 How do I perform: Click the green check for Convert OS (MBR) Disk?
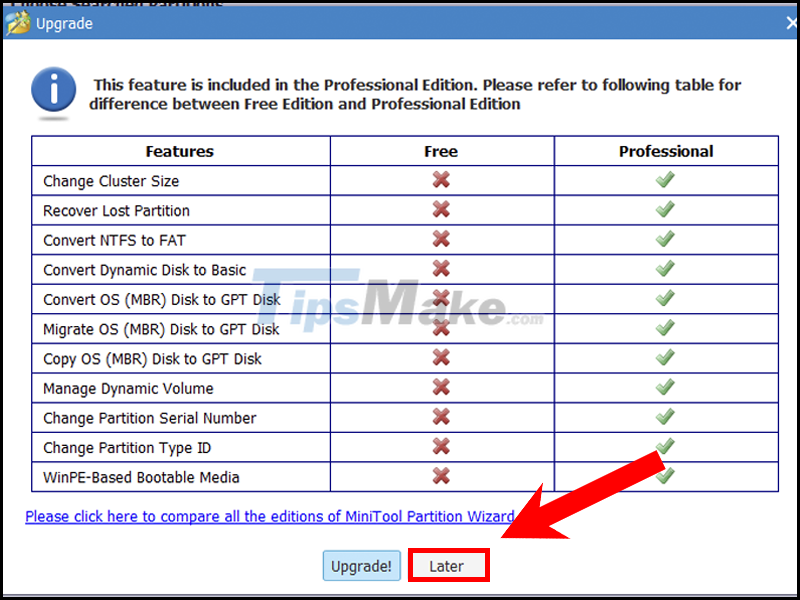click(665, 298)
